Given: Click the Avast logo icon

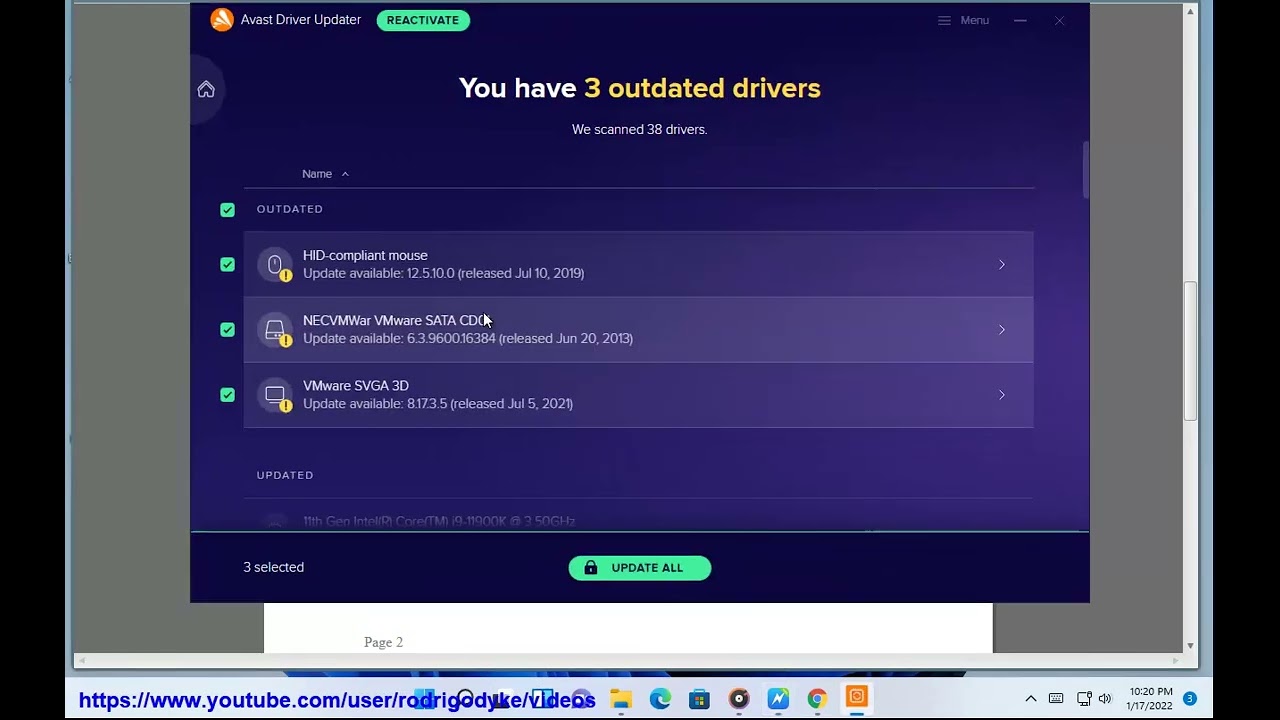Looking at the screenshot, I should [x=222, y=20].
